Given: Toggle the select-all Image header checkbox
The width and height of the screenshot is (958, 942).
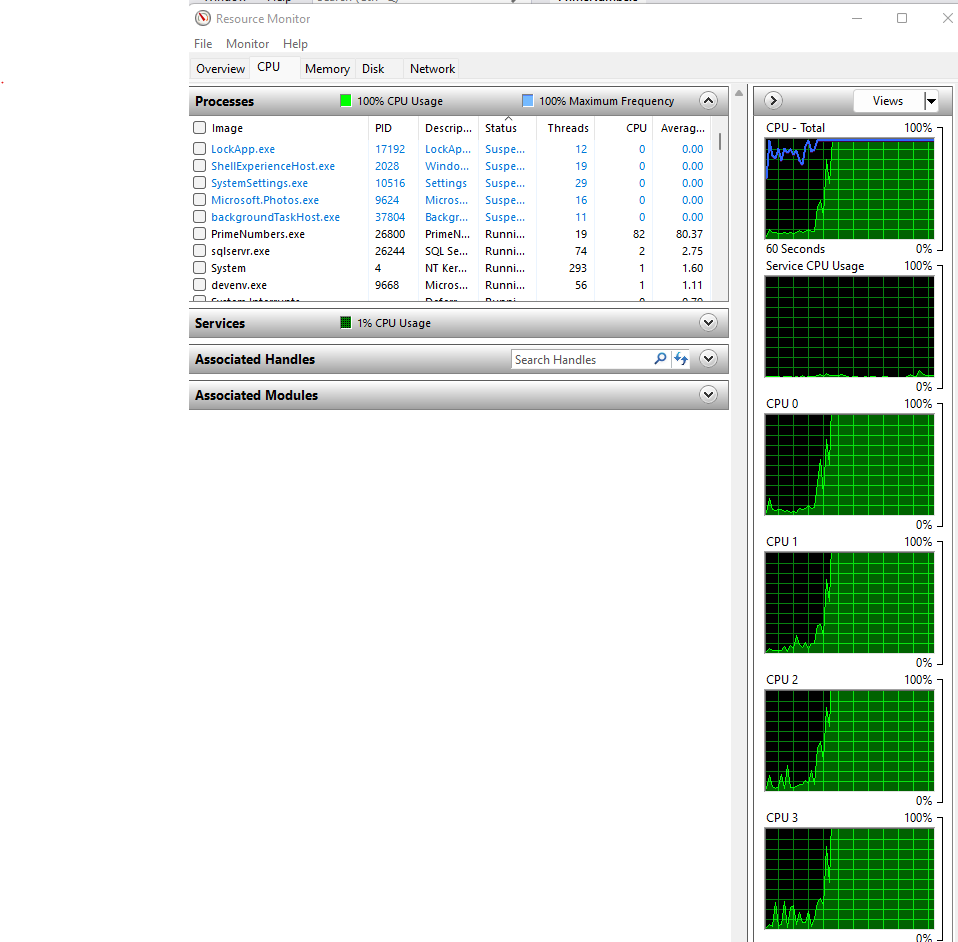Looking at the screenshot, I should point(200,128).
